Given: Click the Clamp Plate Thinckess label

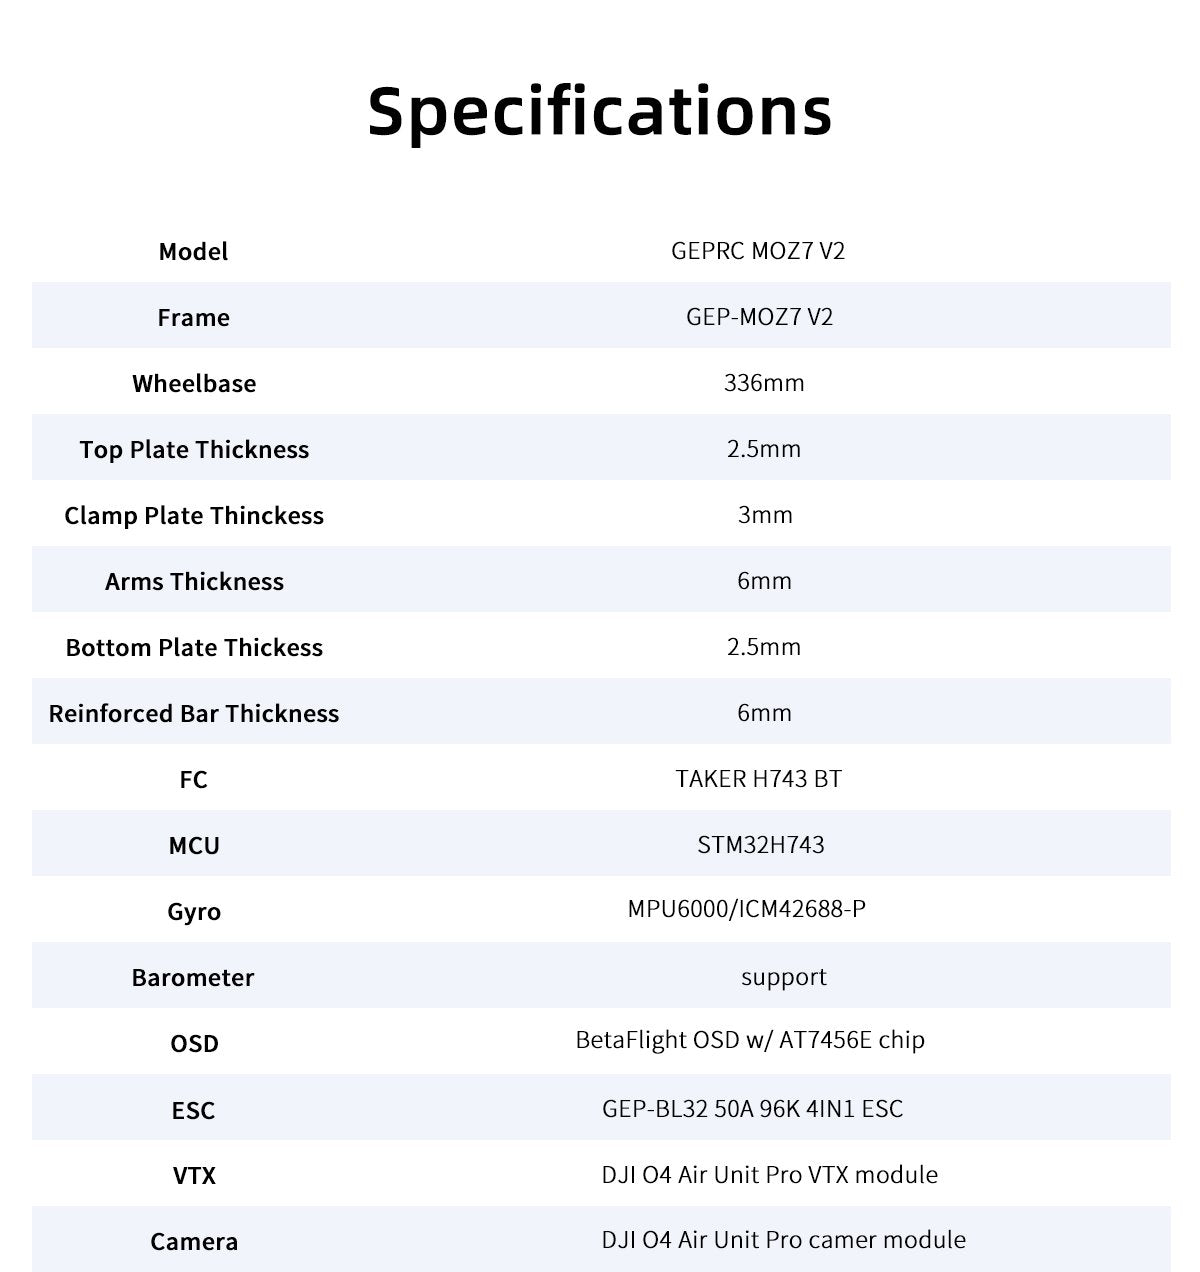Looking at the screenshot, I should point(194,515).
